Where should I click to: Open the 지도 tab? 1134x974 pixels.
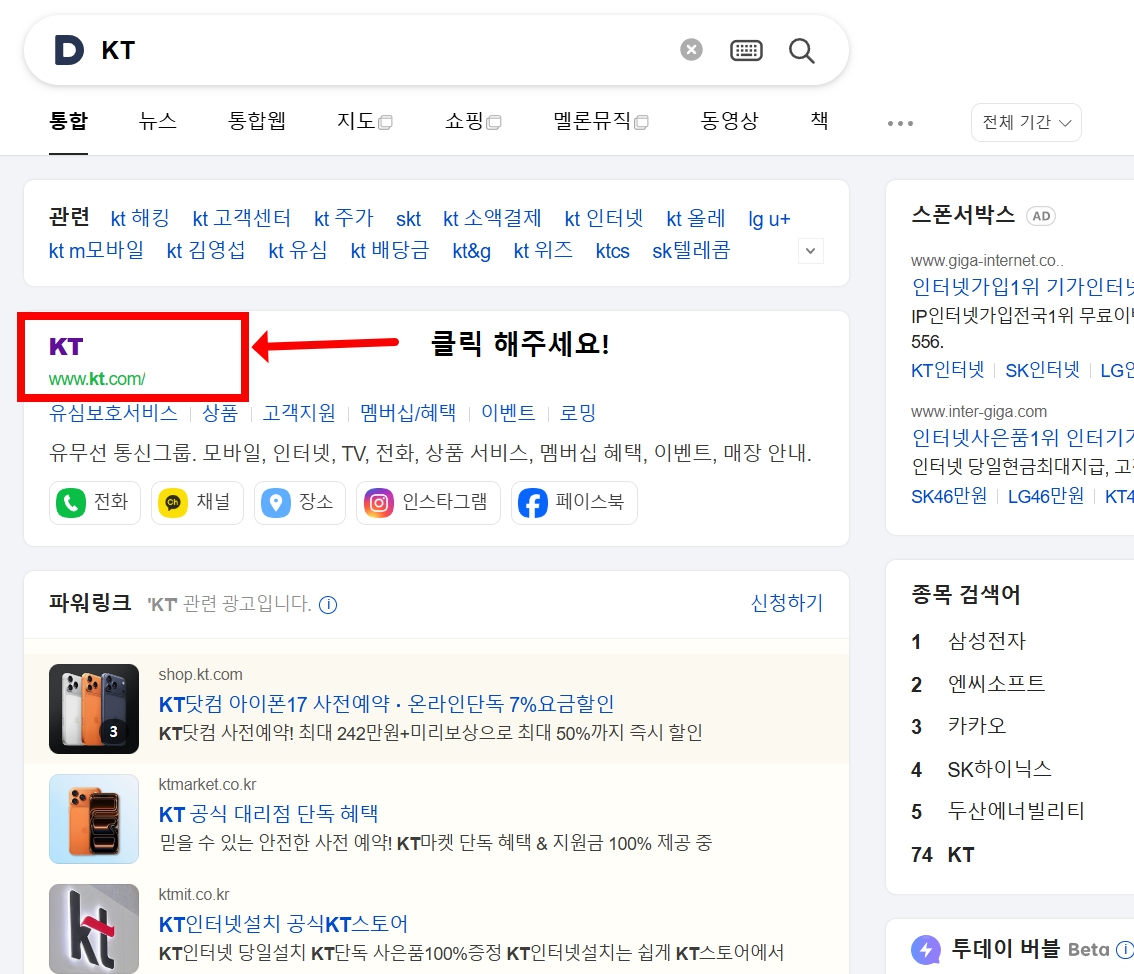pos(364,121)
